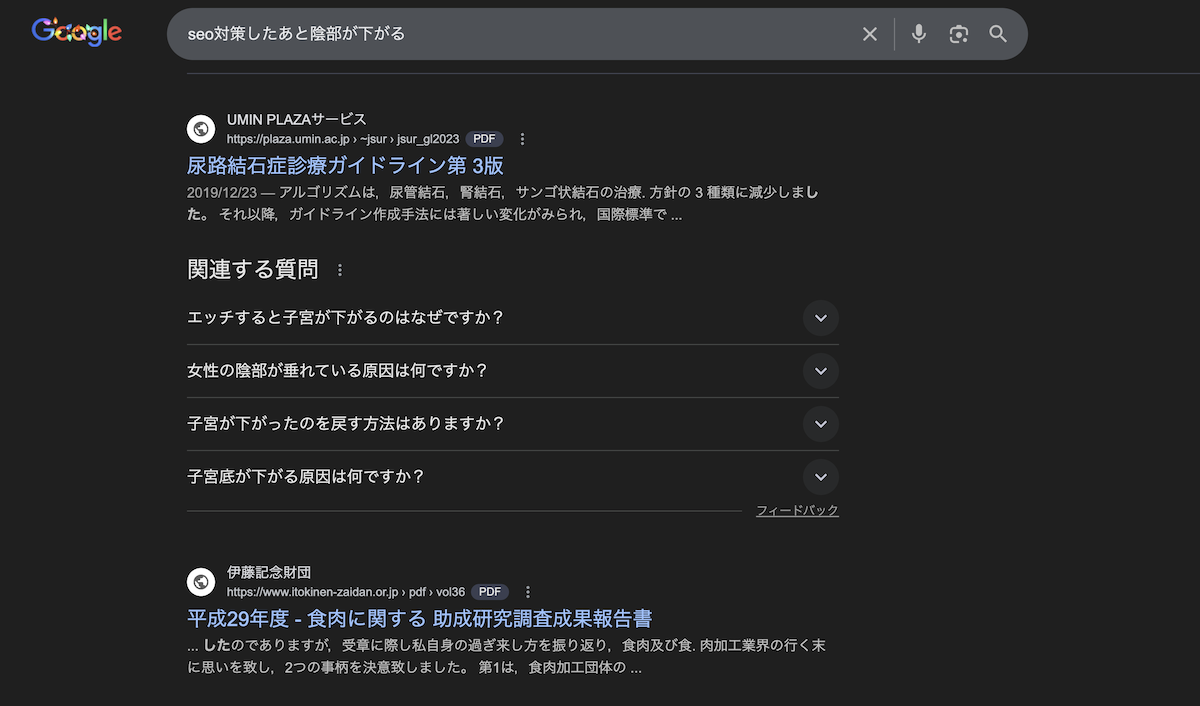The width and height of the screenshot is (1200, 706).
Task: Open search by image camera icon
Action: pyautogui.click(x=959, y=34)
